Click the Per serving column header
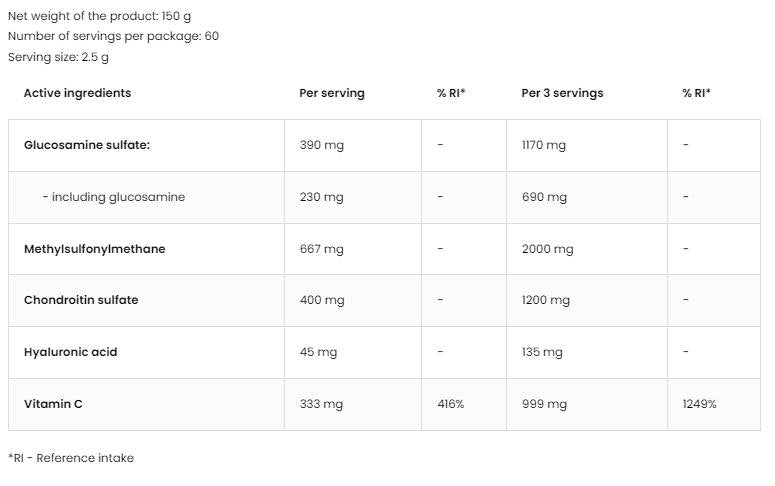Viewport: 775px width, 486px height. (x=332, y=93)
